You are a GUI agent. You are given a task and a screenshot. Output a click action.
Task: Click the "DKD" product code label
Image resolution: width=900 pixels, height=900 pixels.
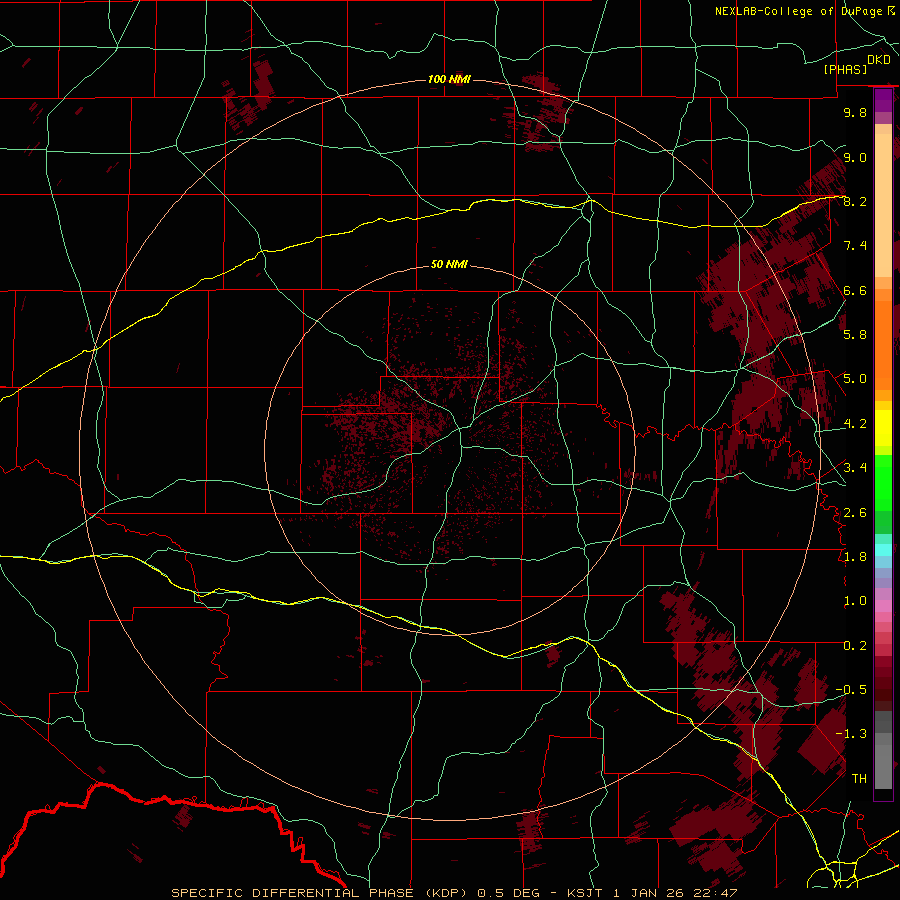pyautogui.click(x=879, y=60)
